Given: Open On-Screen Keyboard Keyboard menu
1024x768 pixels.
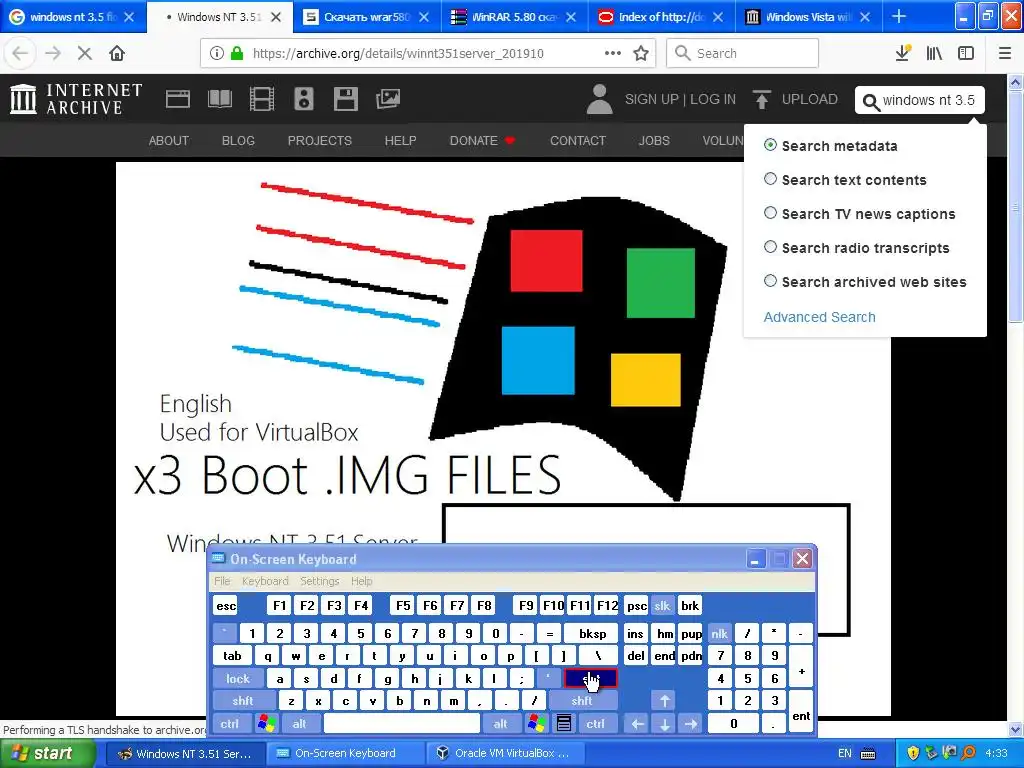Looking at the screenshot, I should tap(265, 581).
